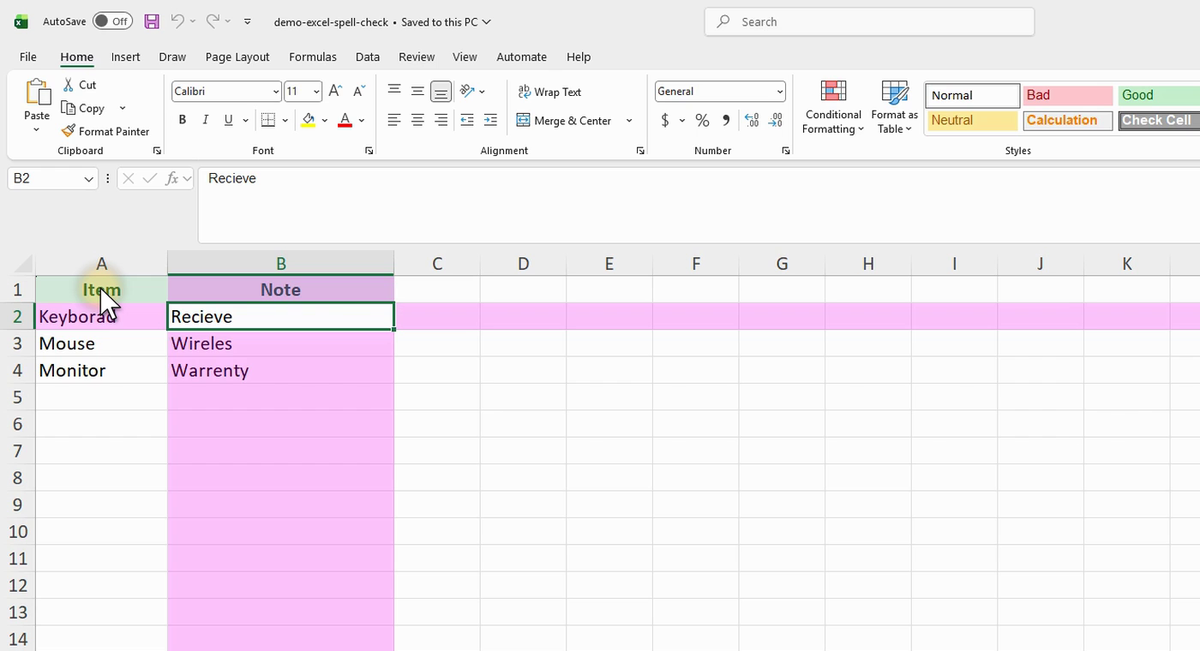Apply the Bad cell style
Viewport: 1200px width, 651px height.
click(x=1068, y=95)
